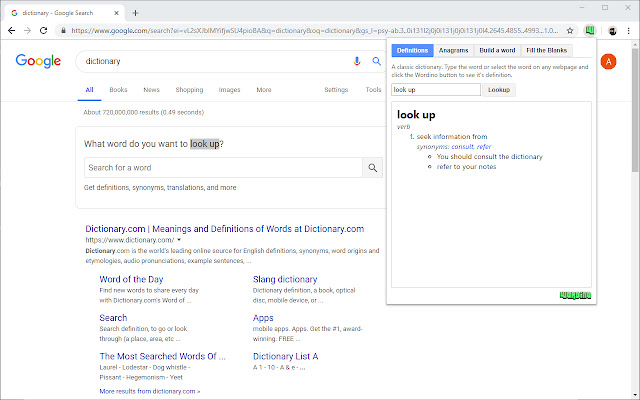Open The Most Searched Words Of link

pos(162,356)
